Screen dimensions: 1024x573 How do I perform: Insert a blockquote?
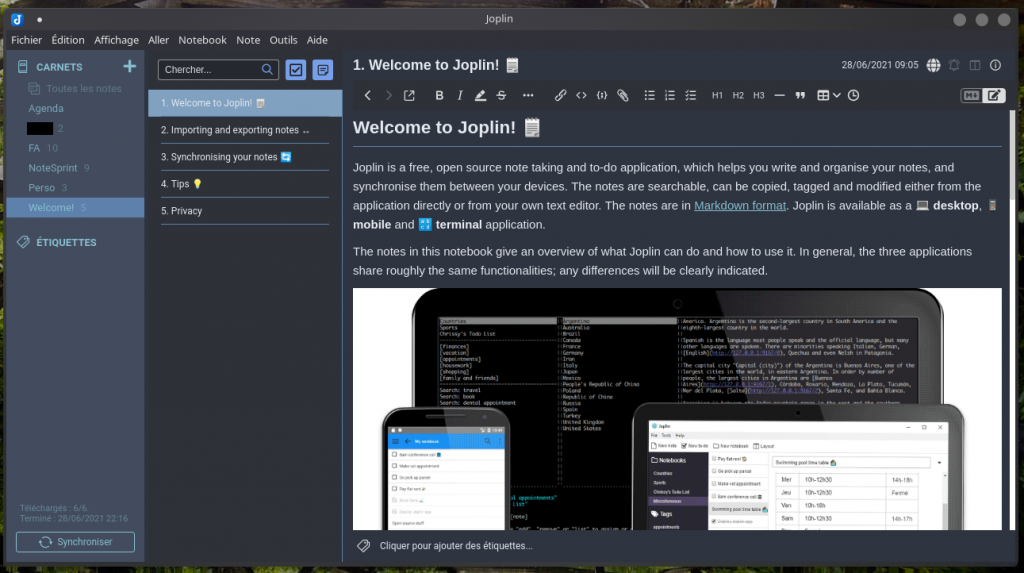point(800,95)
